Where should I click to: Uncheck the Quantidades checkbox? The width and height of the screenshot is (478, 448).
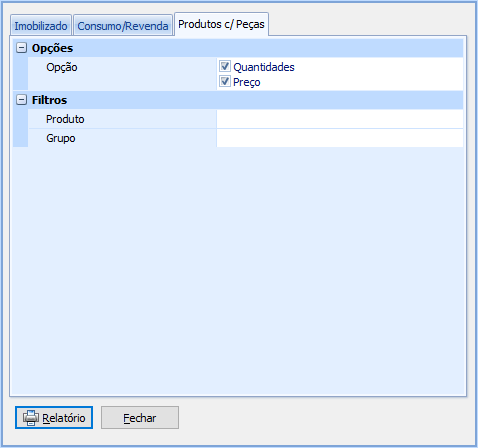pyautogui.click(x=225, y=66)
